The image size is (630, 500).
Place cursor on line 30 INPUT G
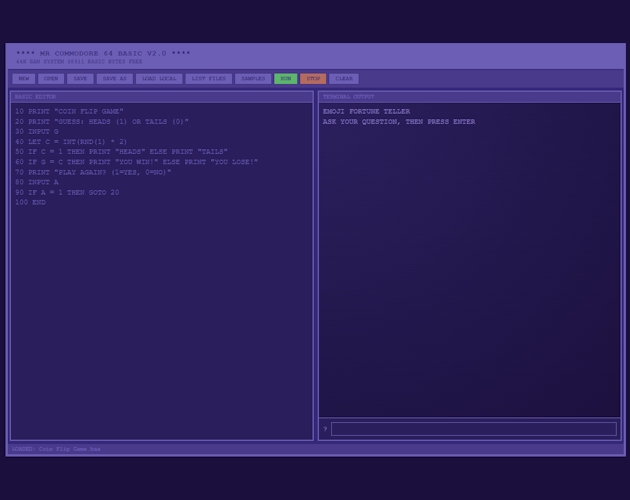click(37, 131)
